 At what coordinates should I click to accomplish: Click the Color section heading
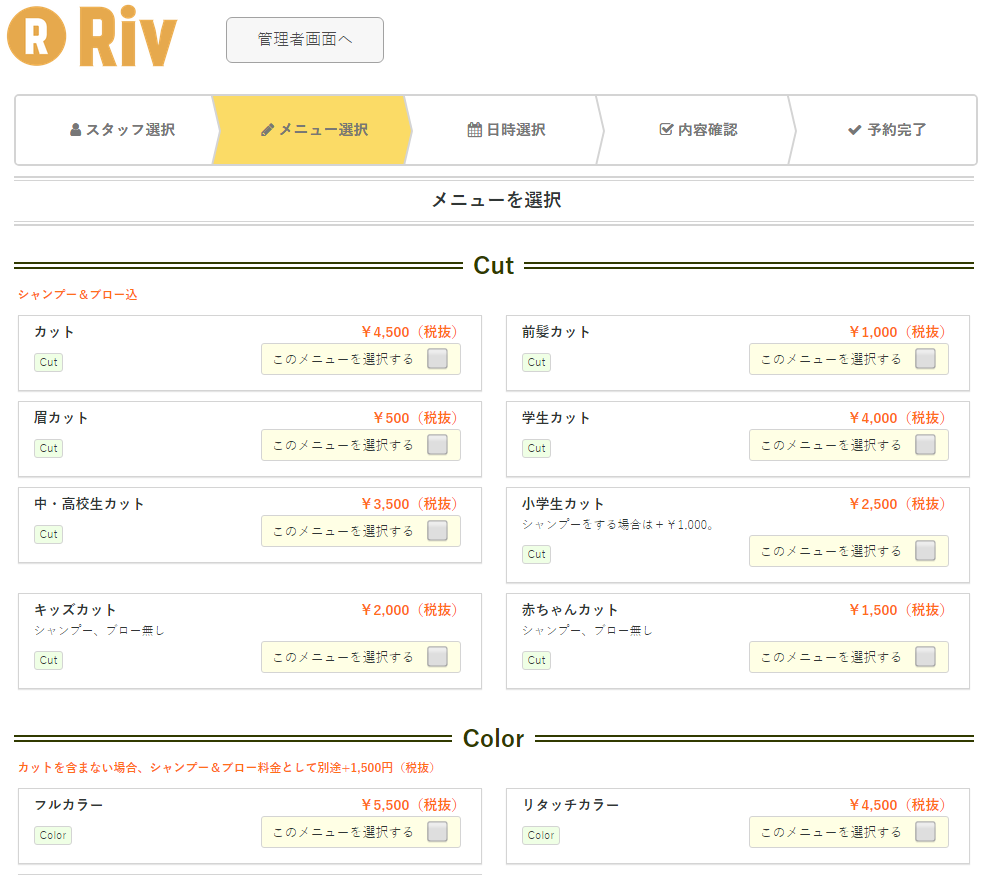pyautogui.click(x=493, y=739)
